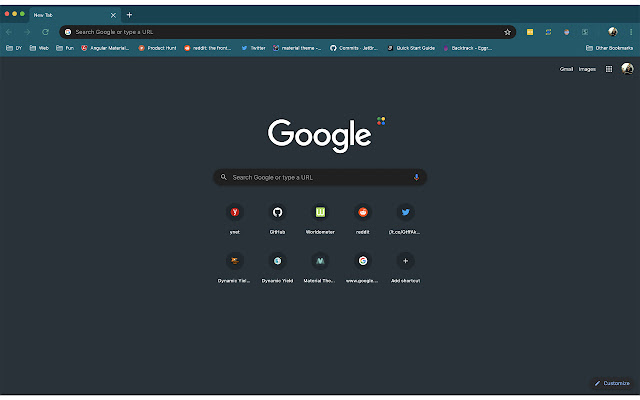Open Chrome's three-dot menu
This screenshot has width=640, height=400.
coord(631,32)
